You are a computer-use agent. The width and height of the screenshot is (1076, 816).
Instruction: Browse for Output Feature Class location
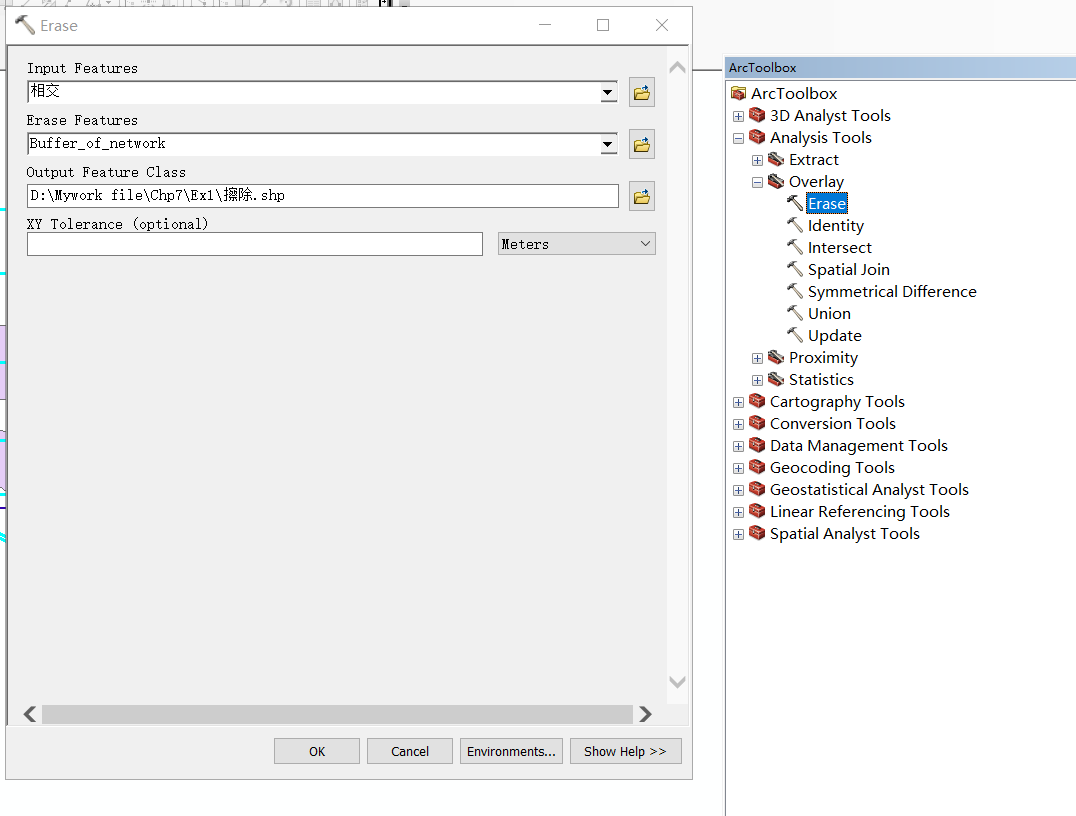641,196
